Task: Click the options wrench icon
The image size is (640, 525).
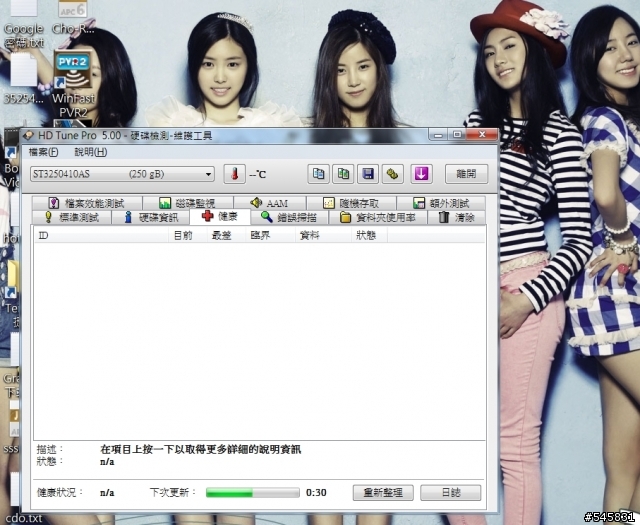Action: pos(393,174)
